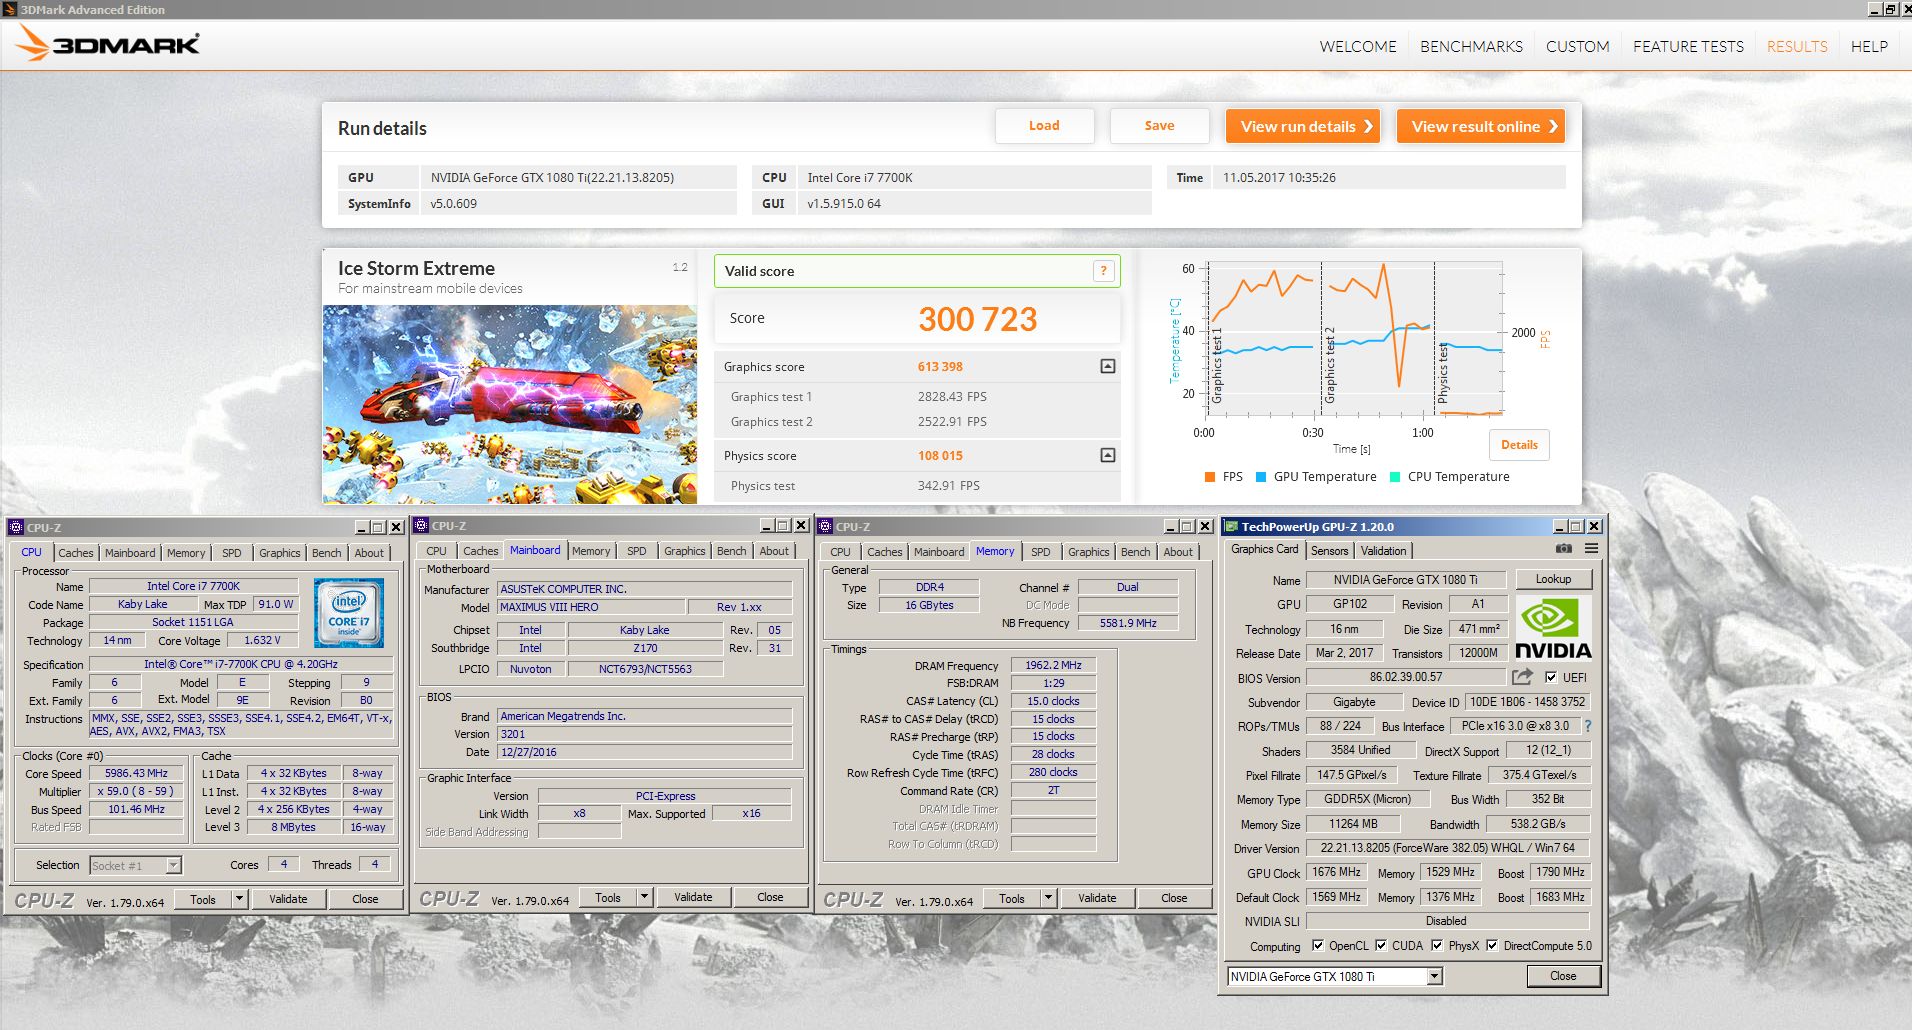
Task: Click the first CPU-Z window title icon
Action: pos(16,527)
